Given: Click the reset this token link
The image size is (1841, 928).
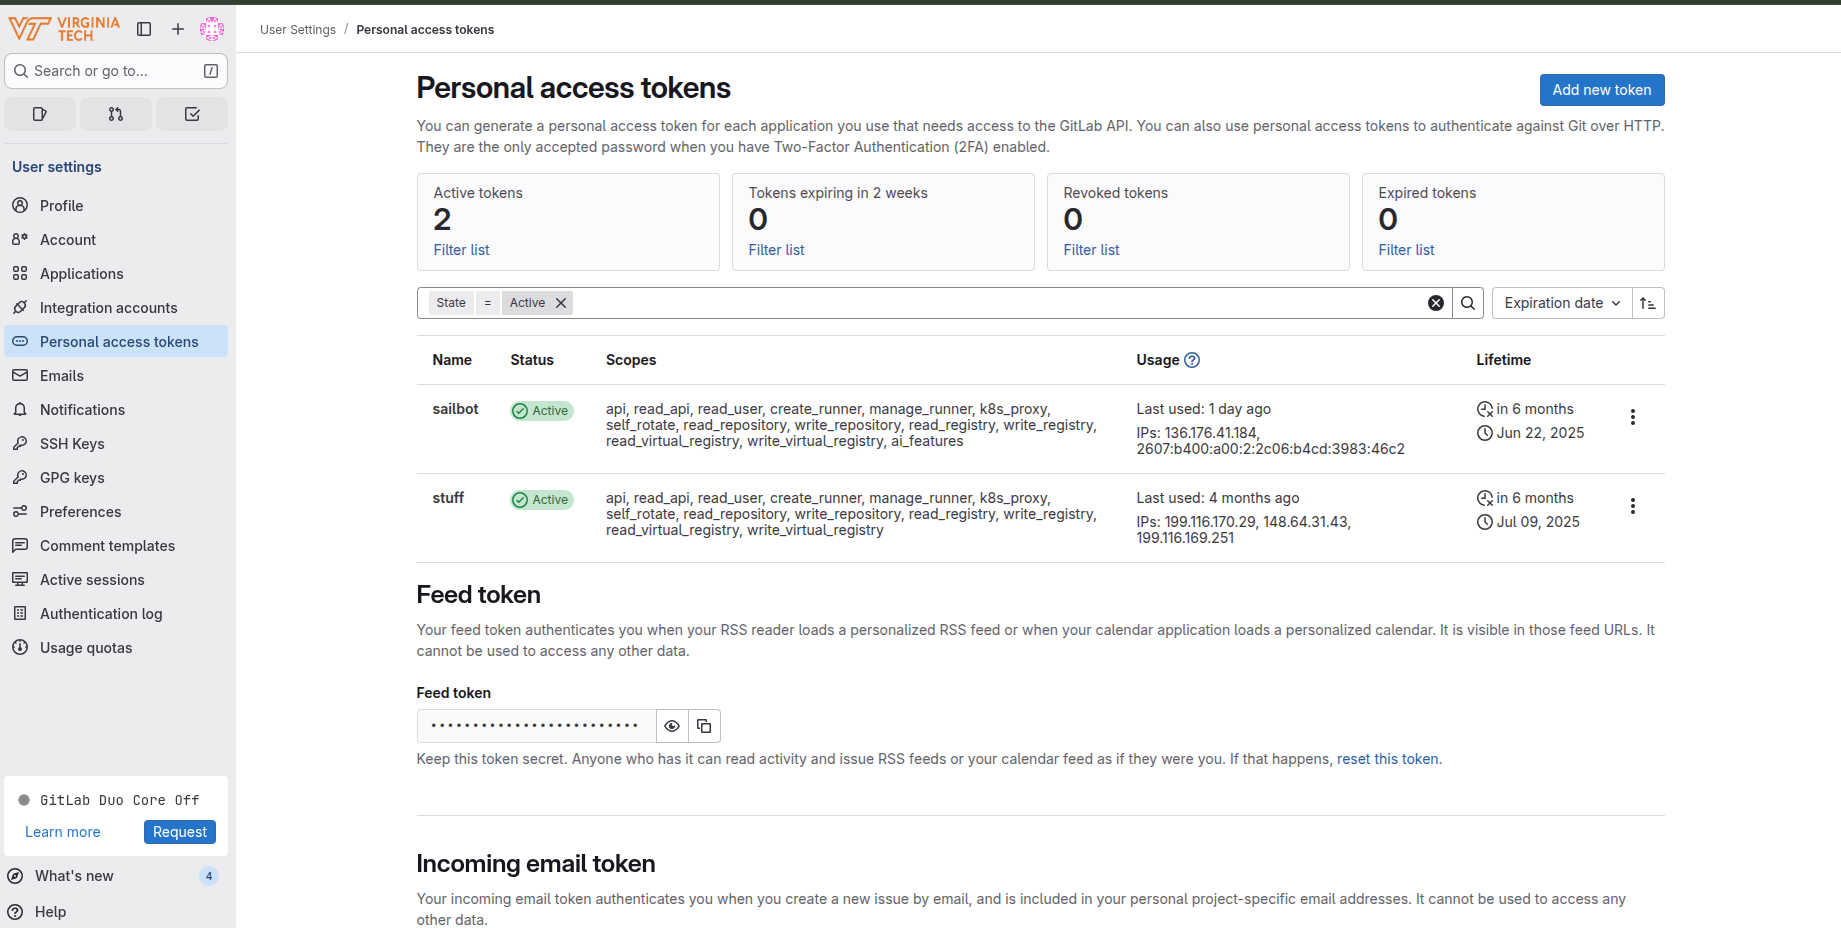Looking at the screenshot, I should coord(1387,759).
